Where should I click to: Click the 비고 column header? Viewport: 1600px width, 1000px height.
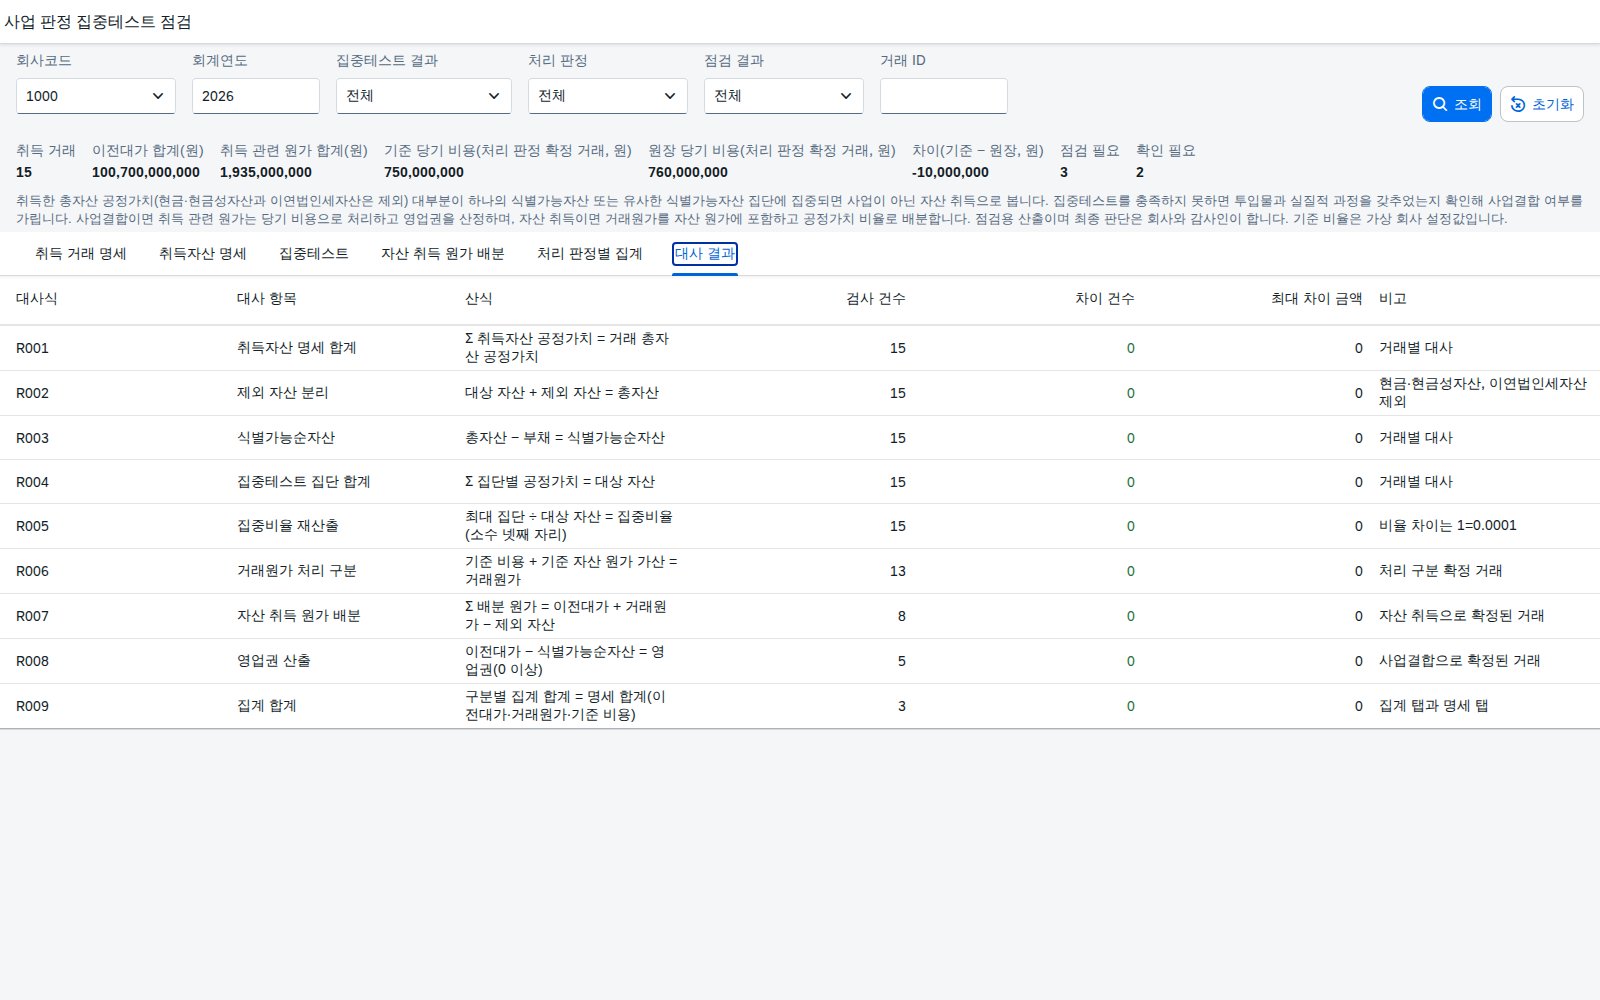click(1393, 299)
